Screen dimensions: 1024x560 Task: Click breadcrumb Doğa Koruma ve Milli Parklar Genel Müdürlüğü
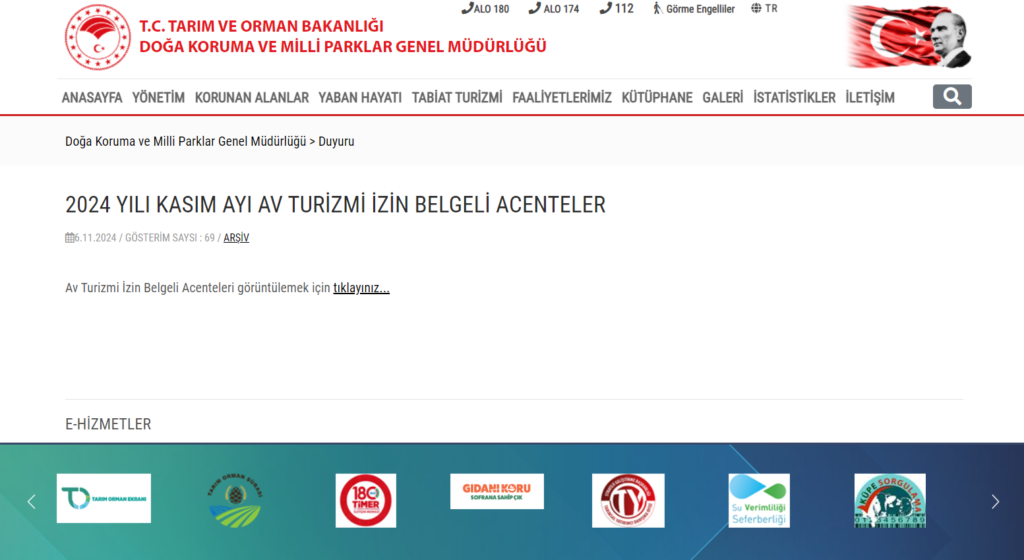coord(185,142)
